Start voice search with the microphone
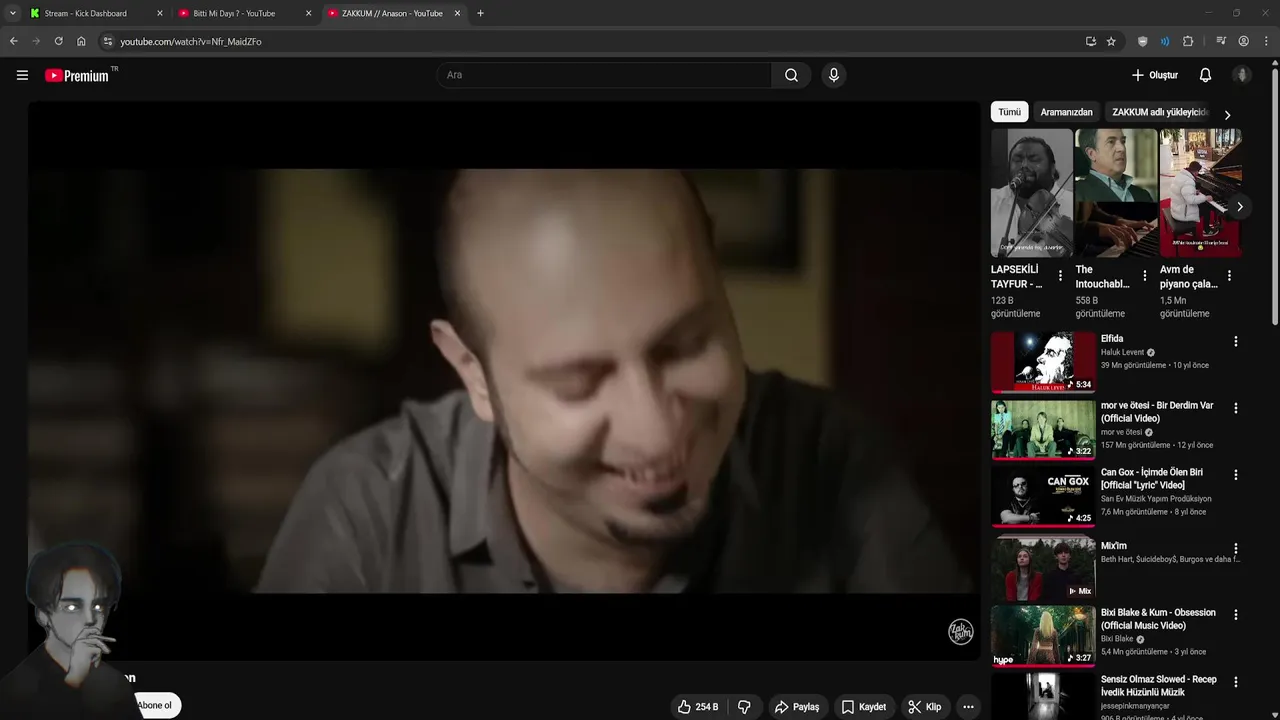The height and width of the screenshot is (720, 1280). pos(834,75)
